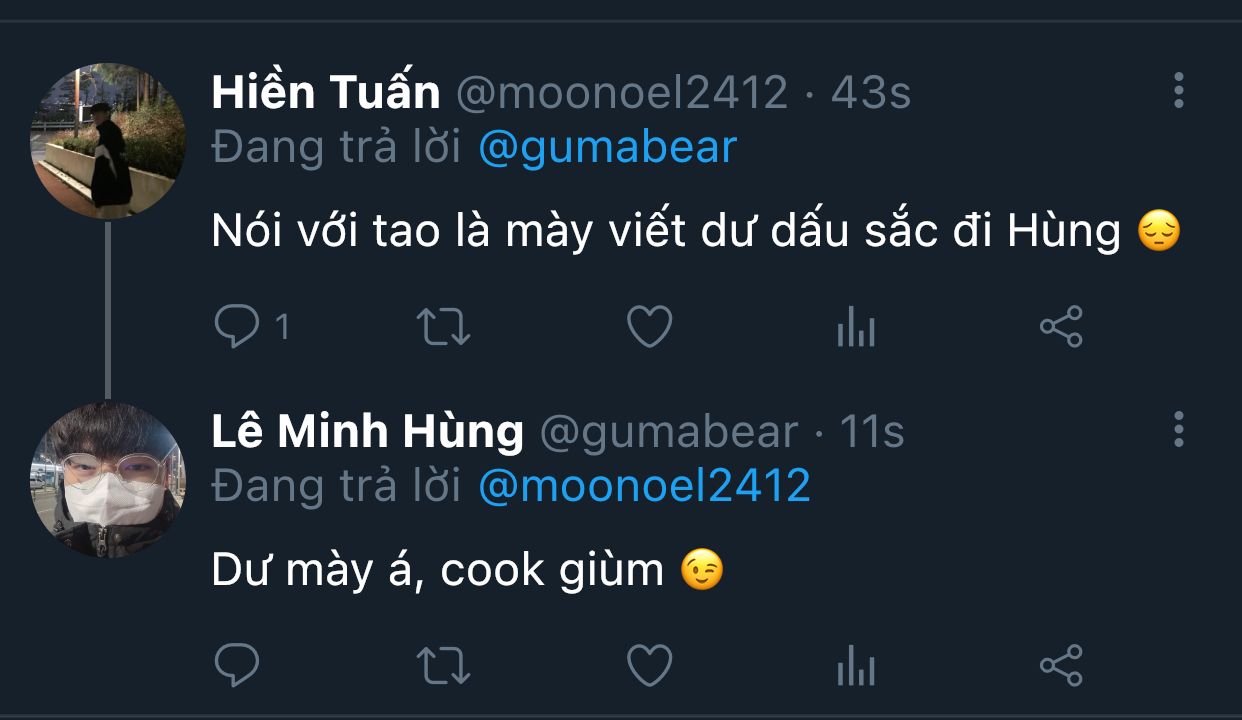1242x720 pixels.
Task: Reply to Lê Minh Hùng's tweet
Action: [x=237, y=665]
